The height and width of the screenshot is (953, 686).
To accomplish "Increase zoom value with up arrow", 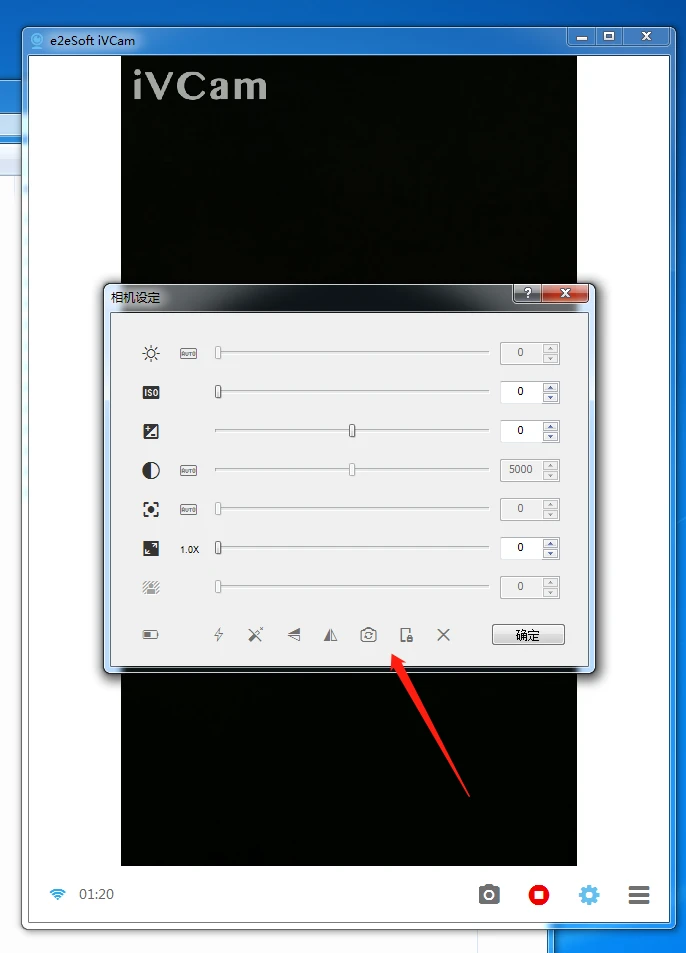I will (x=551, y=543).
